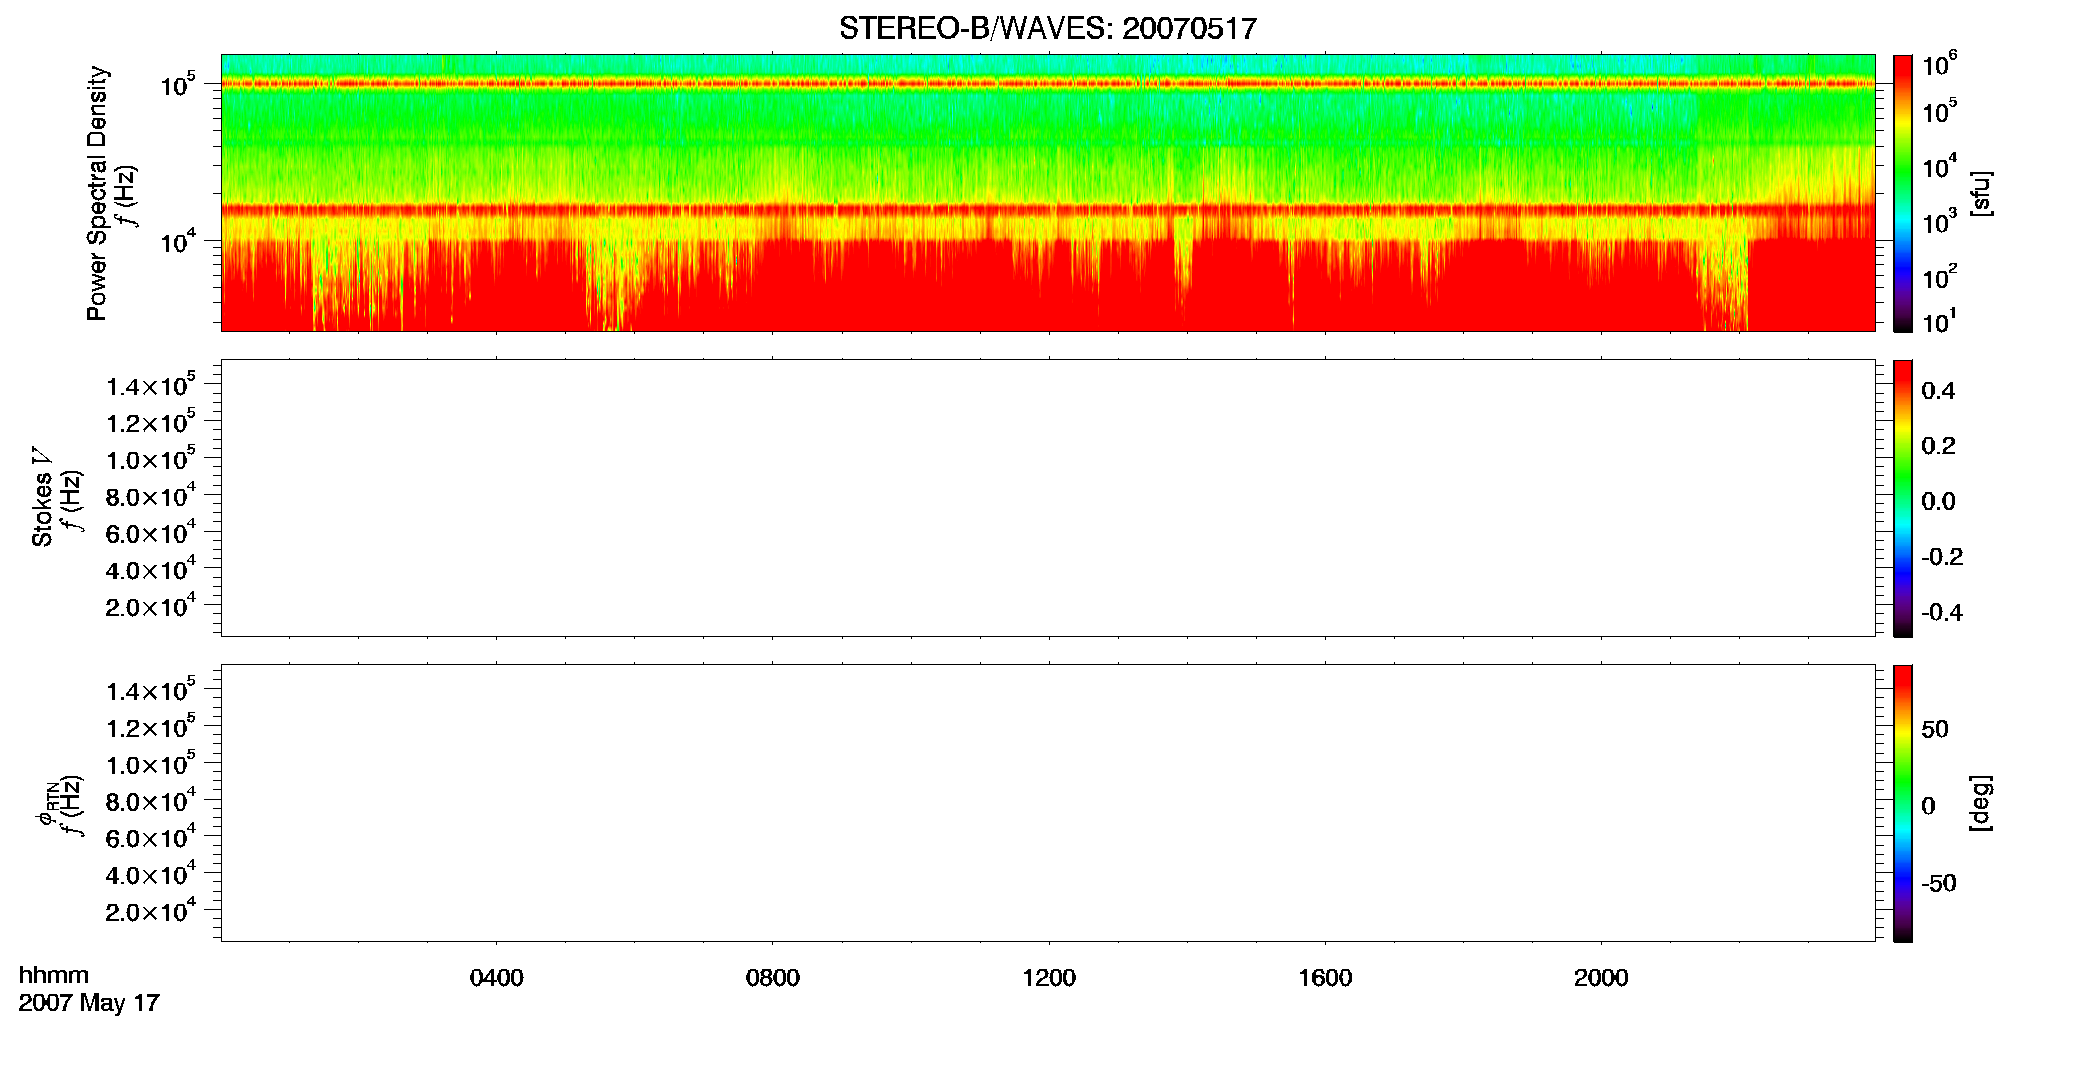Click the hhmm time format label
This screenshot has height=1080, width=2096.
[x=54, y=975]
